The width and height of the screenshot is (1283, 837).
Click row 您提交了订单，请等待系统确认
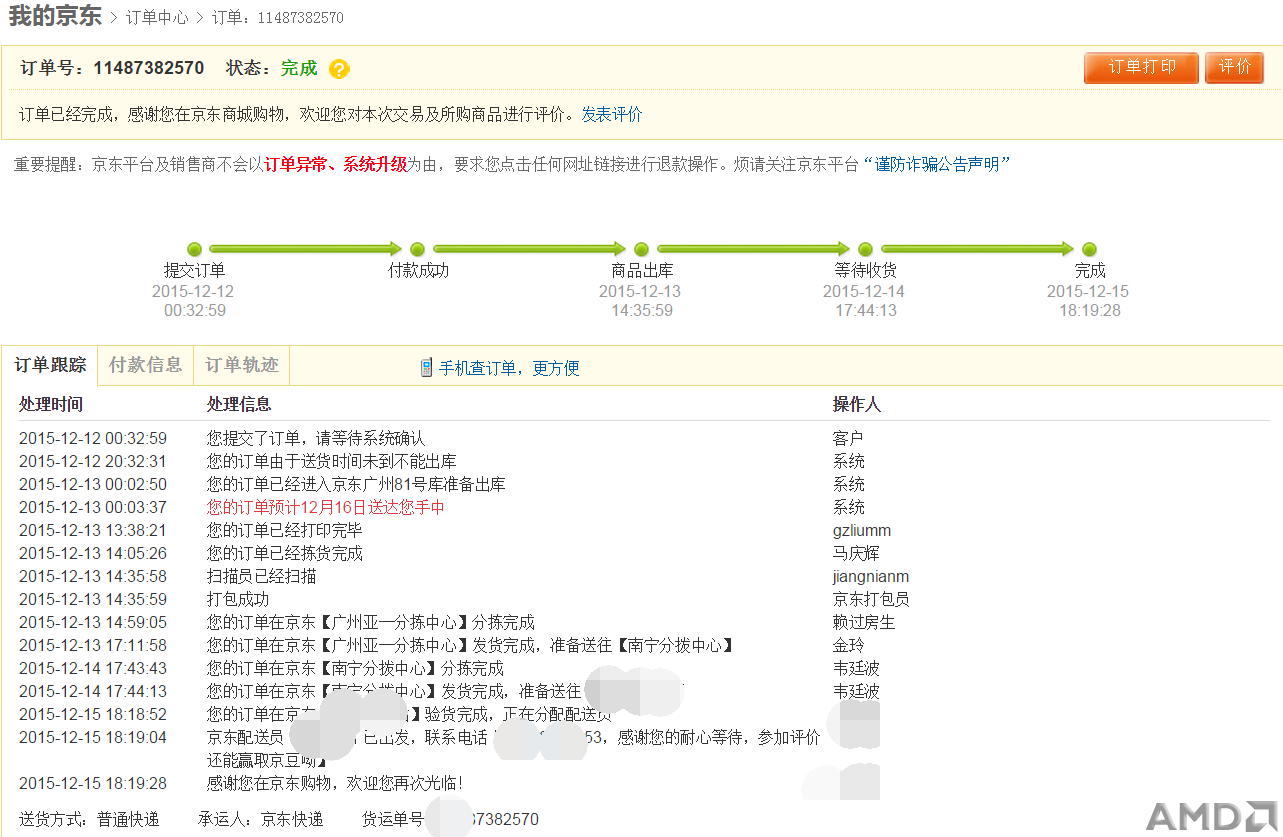click(x=316, y=438)
